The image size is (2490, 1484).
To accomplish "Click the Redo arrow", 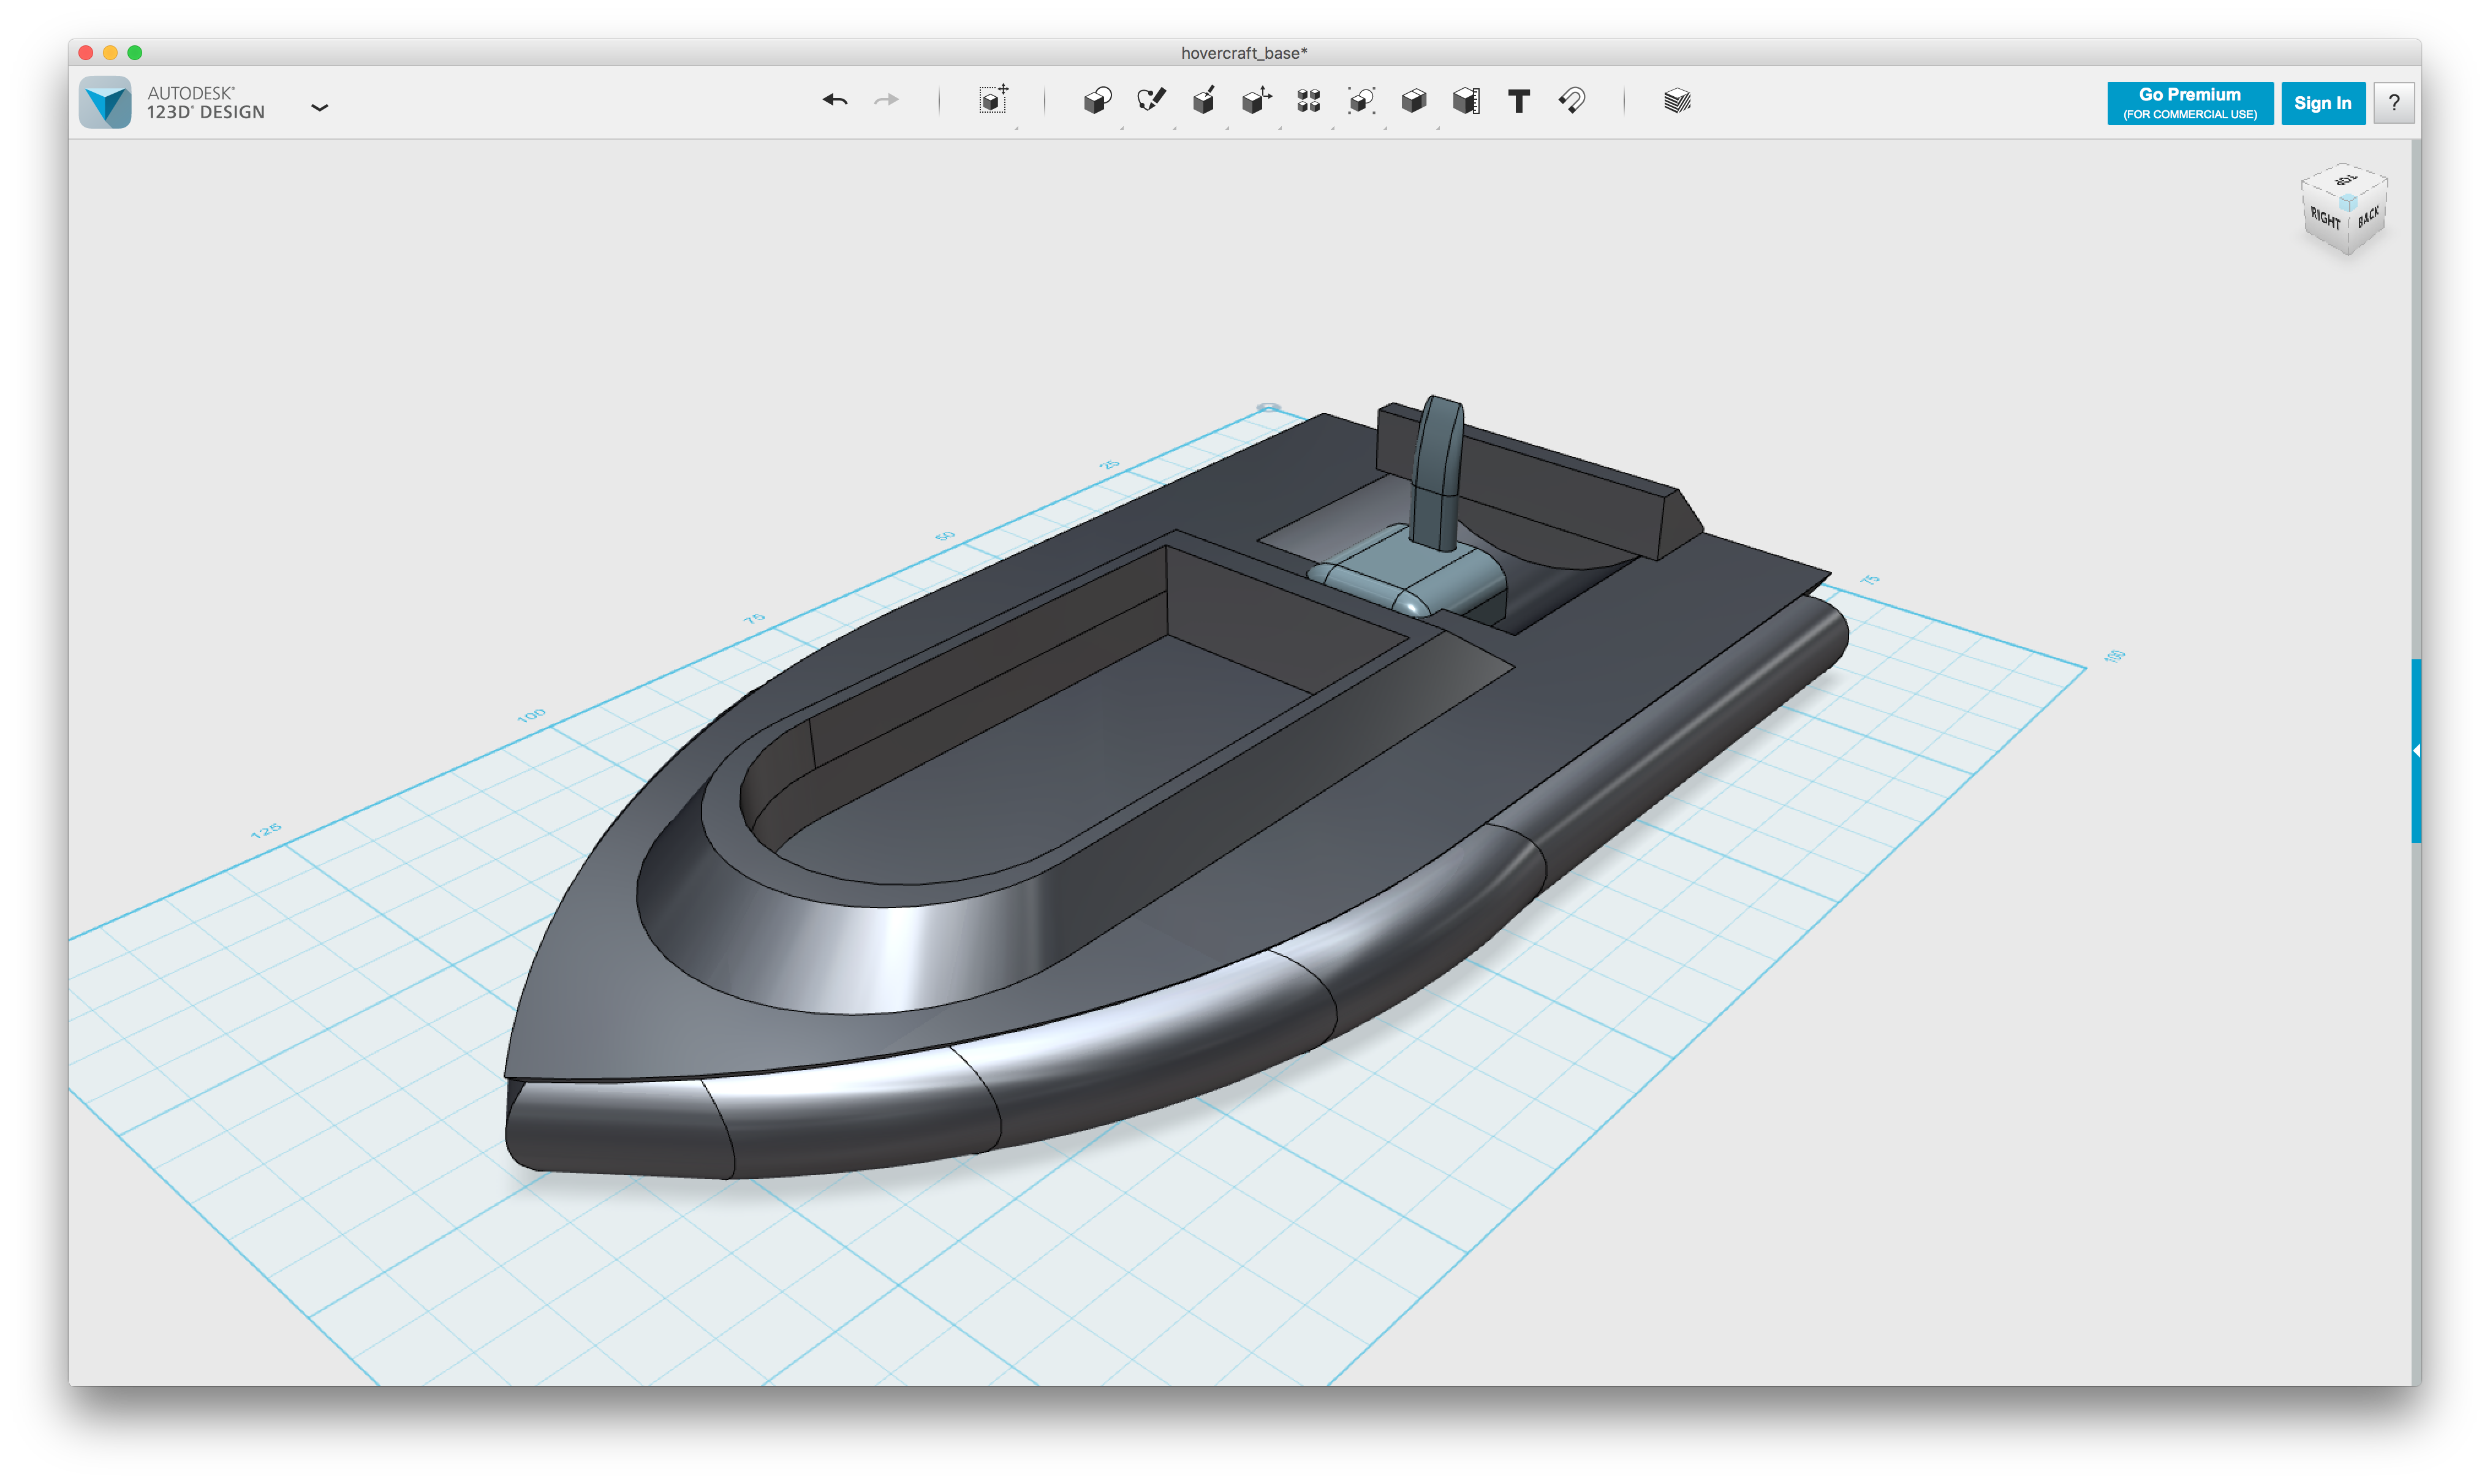I will point(886,100).
